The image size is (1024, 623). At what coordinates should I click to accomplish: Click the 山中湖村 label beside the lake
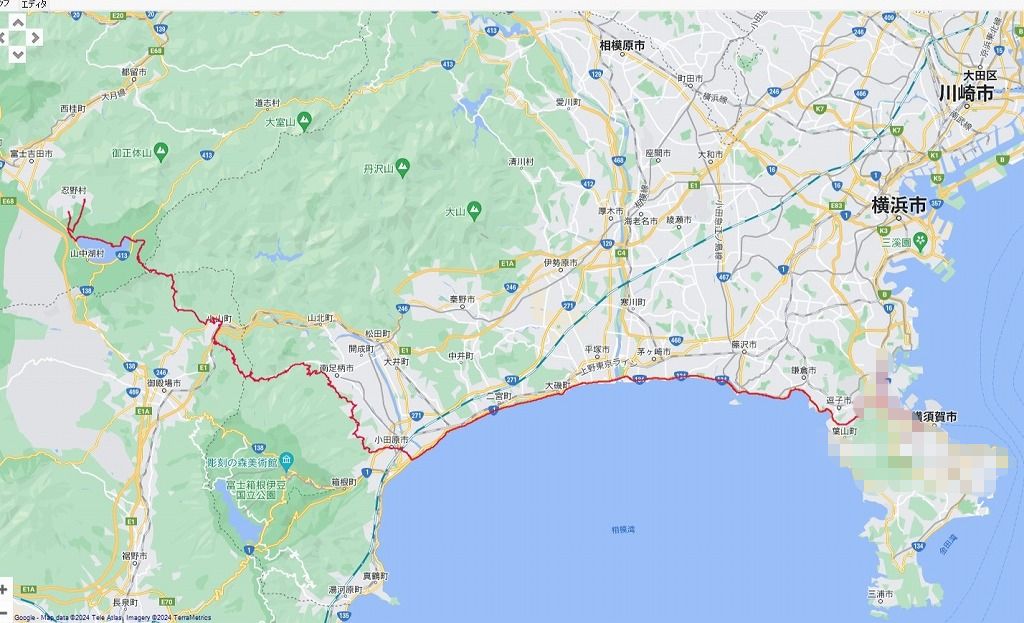(87, 253)
